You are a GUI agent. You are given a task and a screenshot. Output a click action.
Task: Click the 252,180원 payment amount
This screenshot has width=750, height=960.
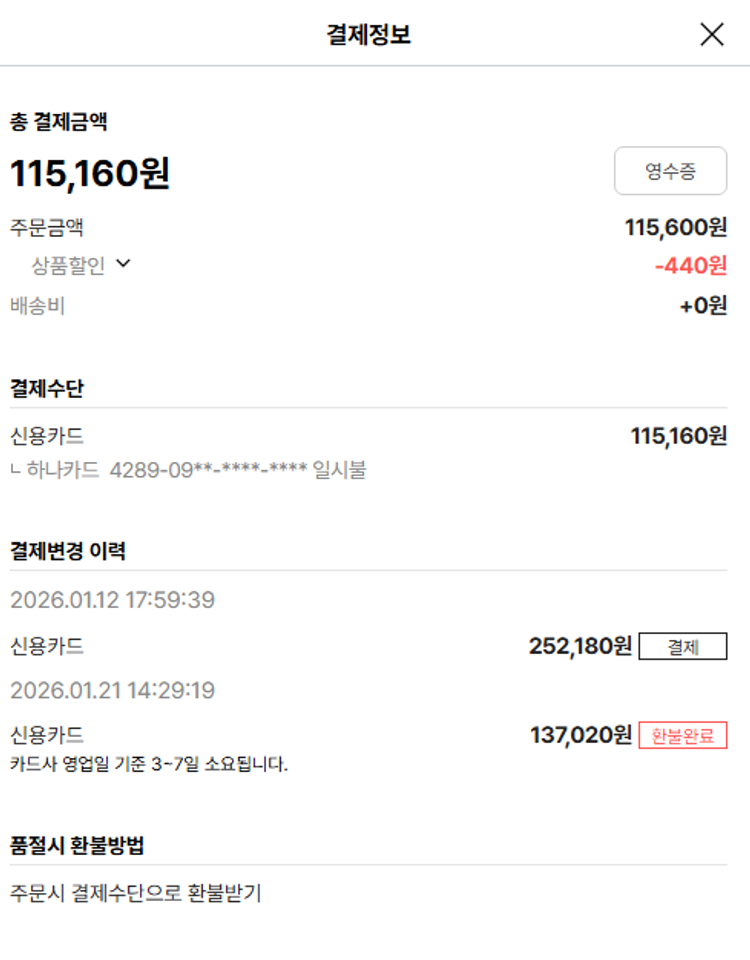click(x=580, y=647)
